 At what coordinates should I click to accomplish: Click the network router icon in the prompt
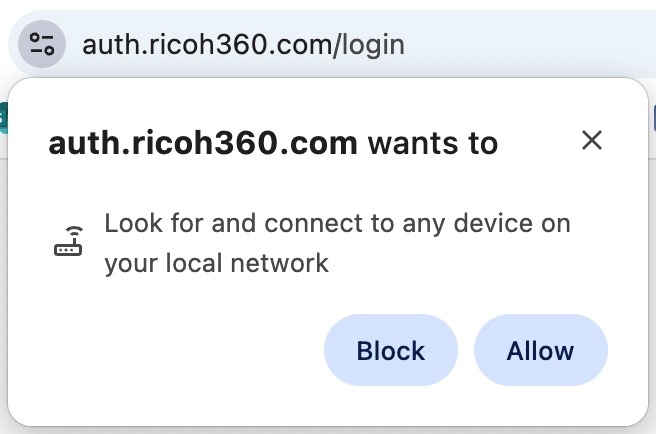pos(69,243)
